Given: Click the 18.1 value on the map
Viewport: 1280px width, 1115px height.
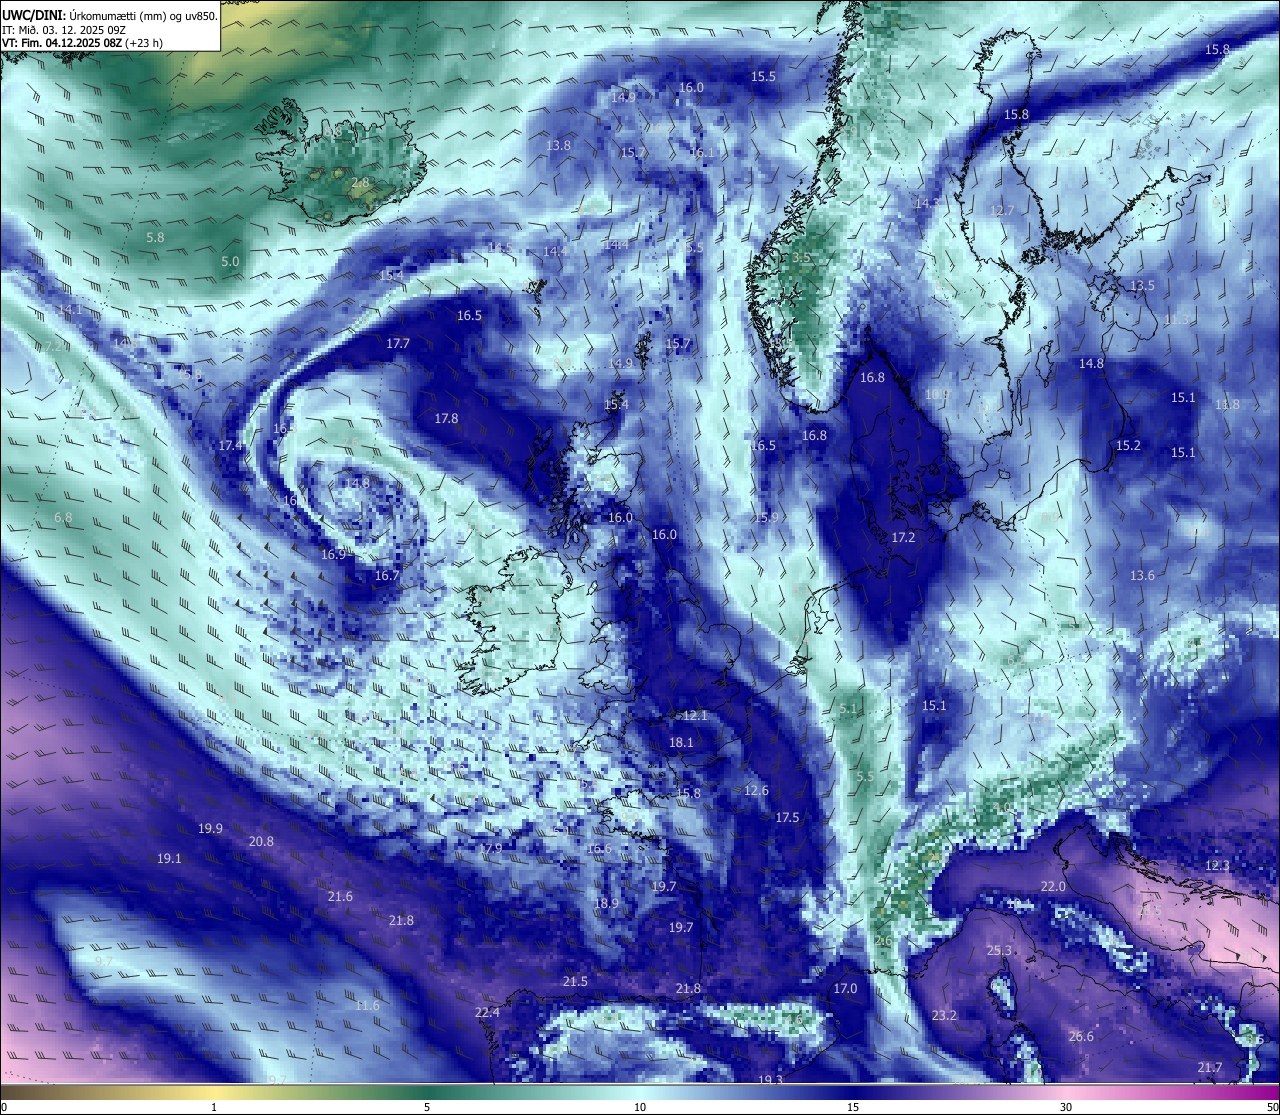Looking at the screenshot, I should point(681,743).
